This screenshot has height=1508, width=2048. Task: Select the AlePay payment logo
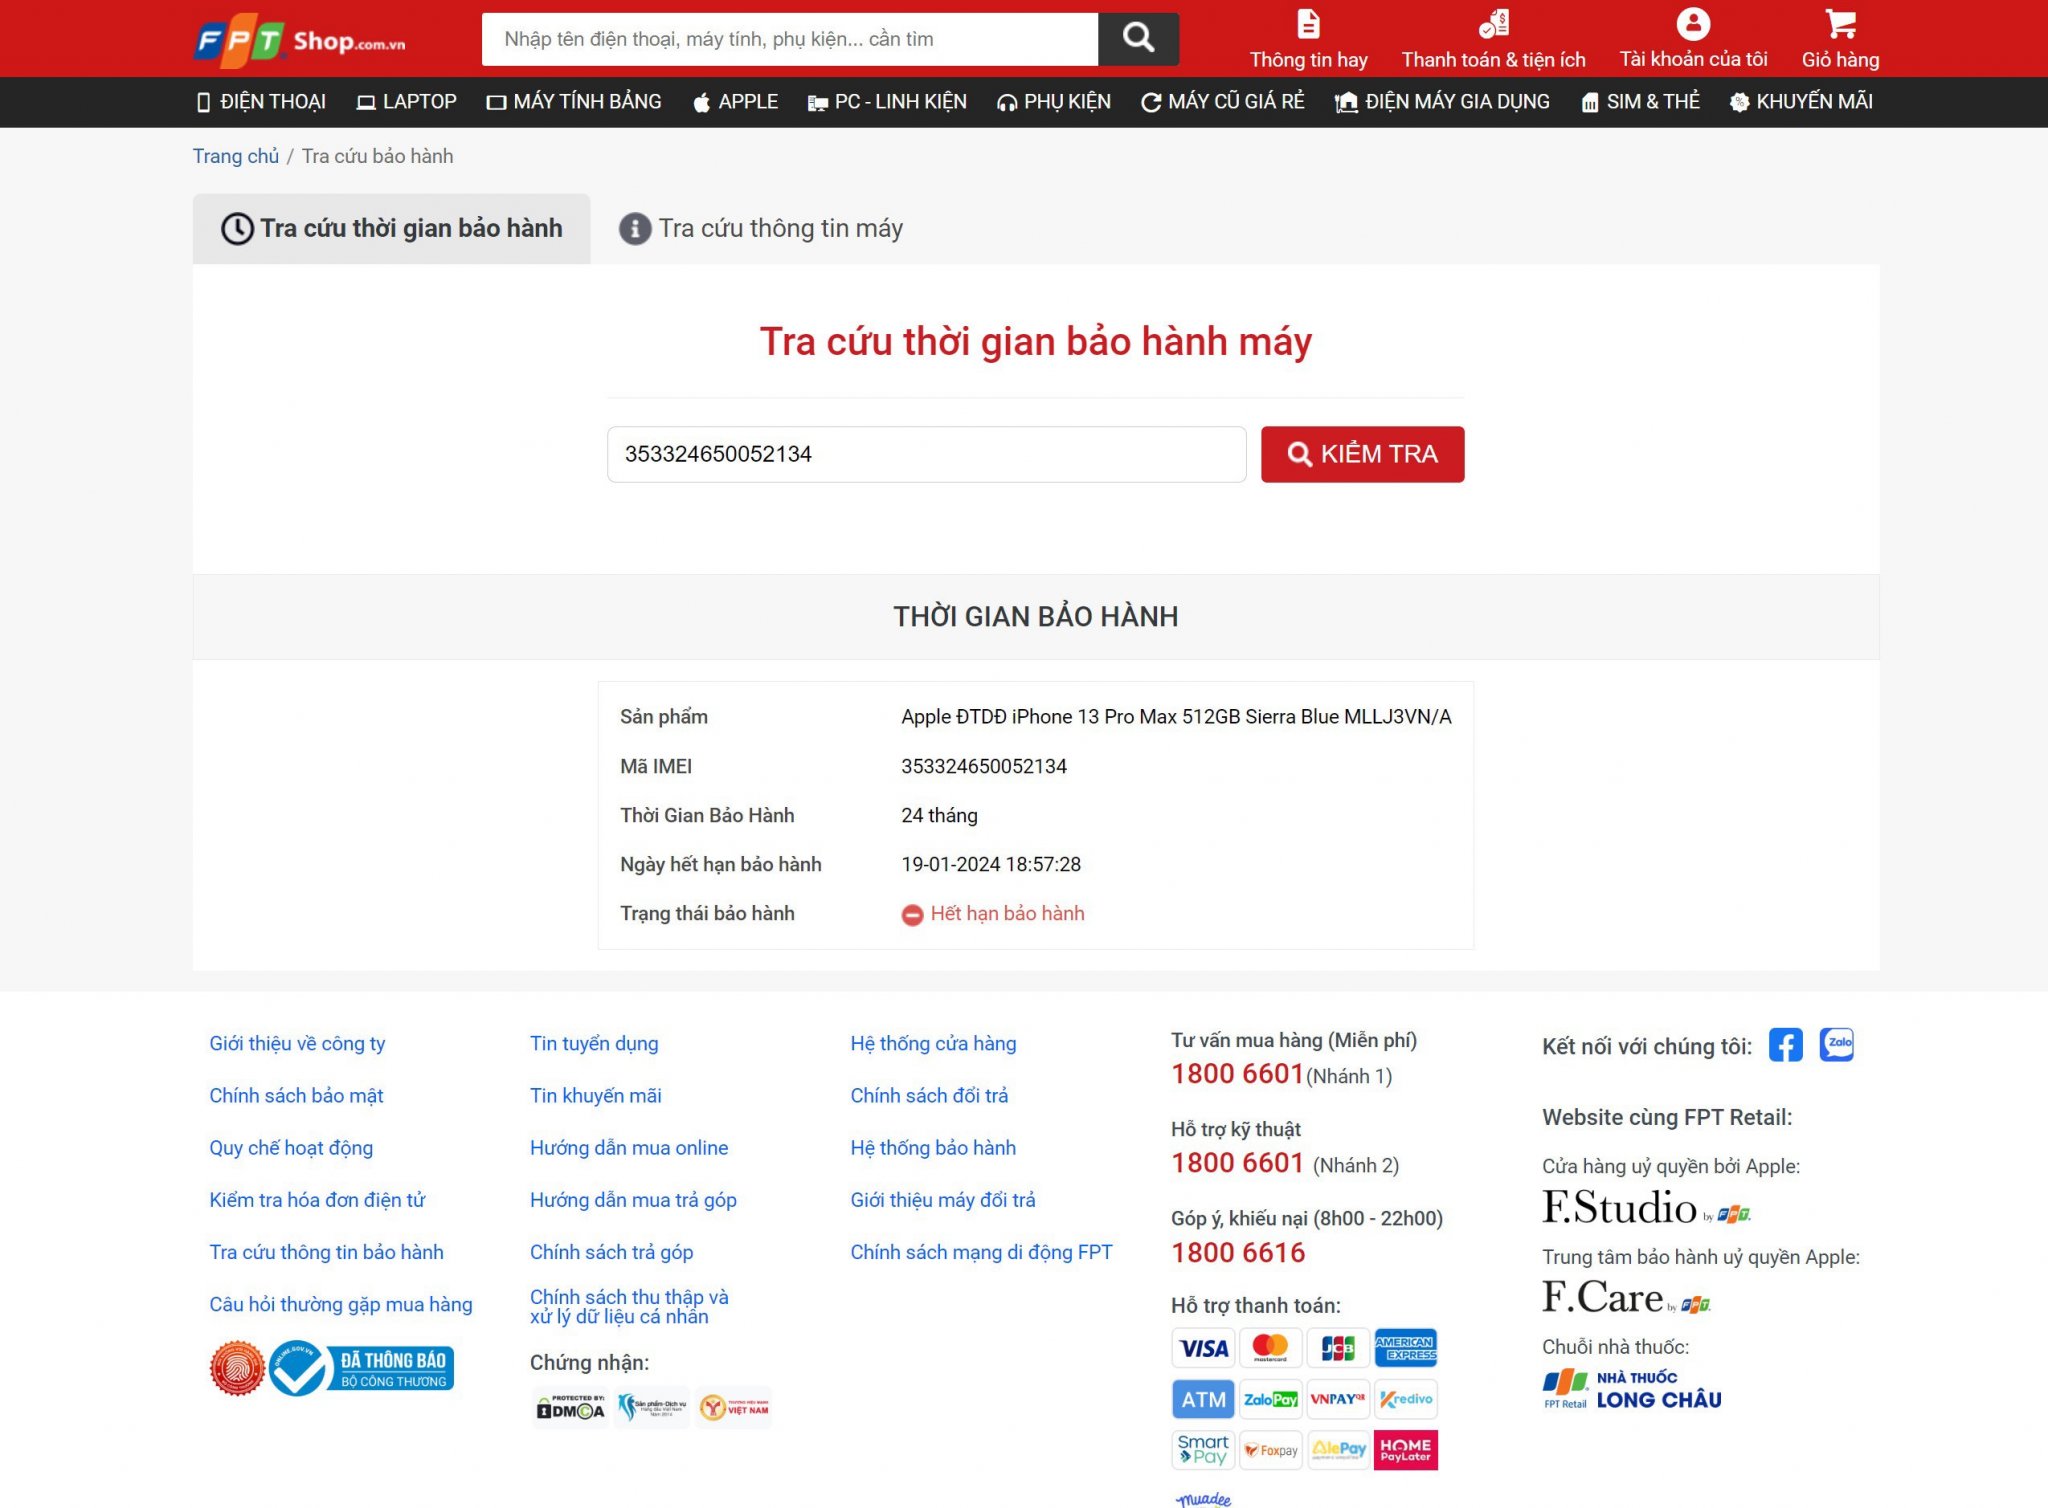1338,1450
